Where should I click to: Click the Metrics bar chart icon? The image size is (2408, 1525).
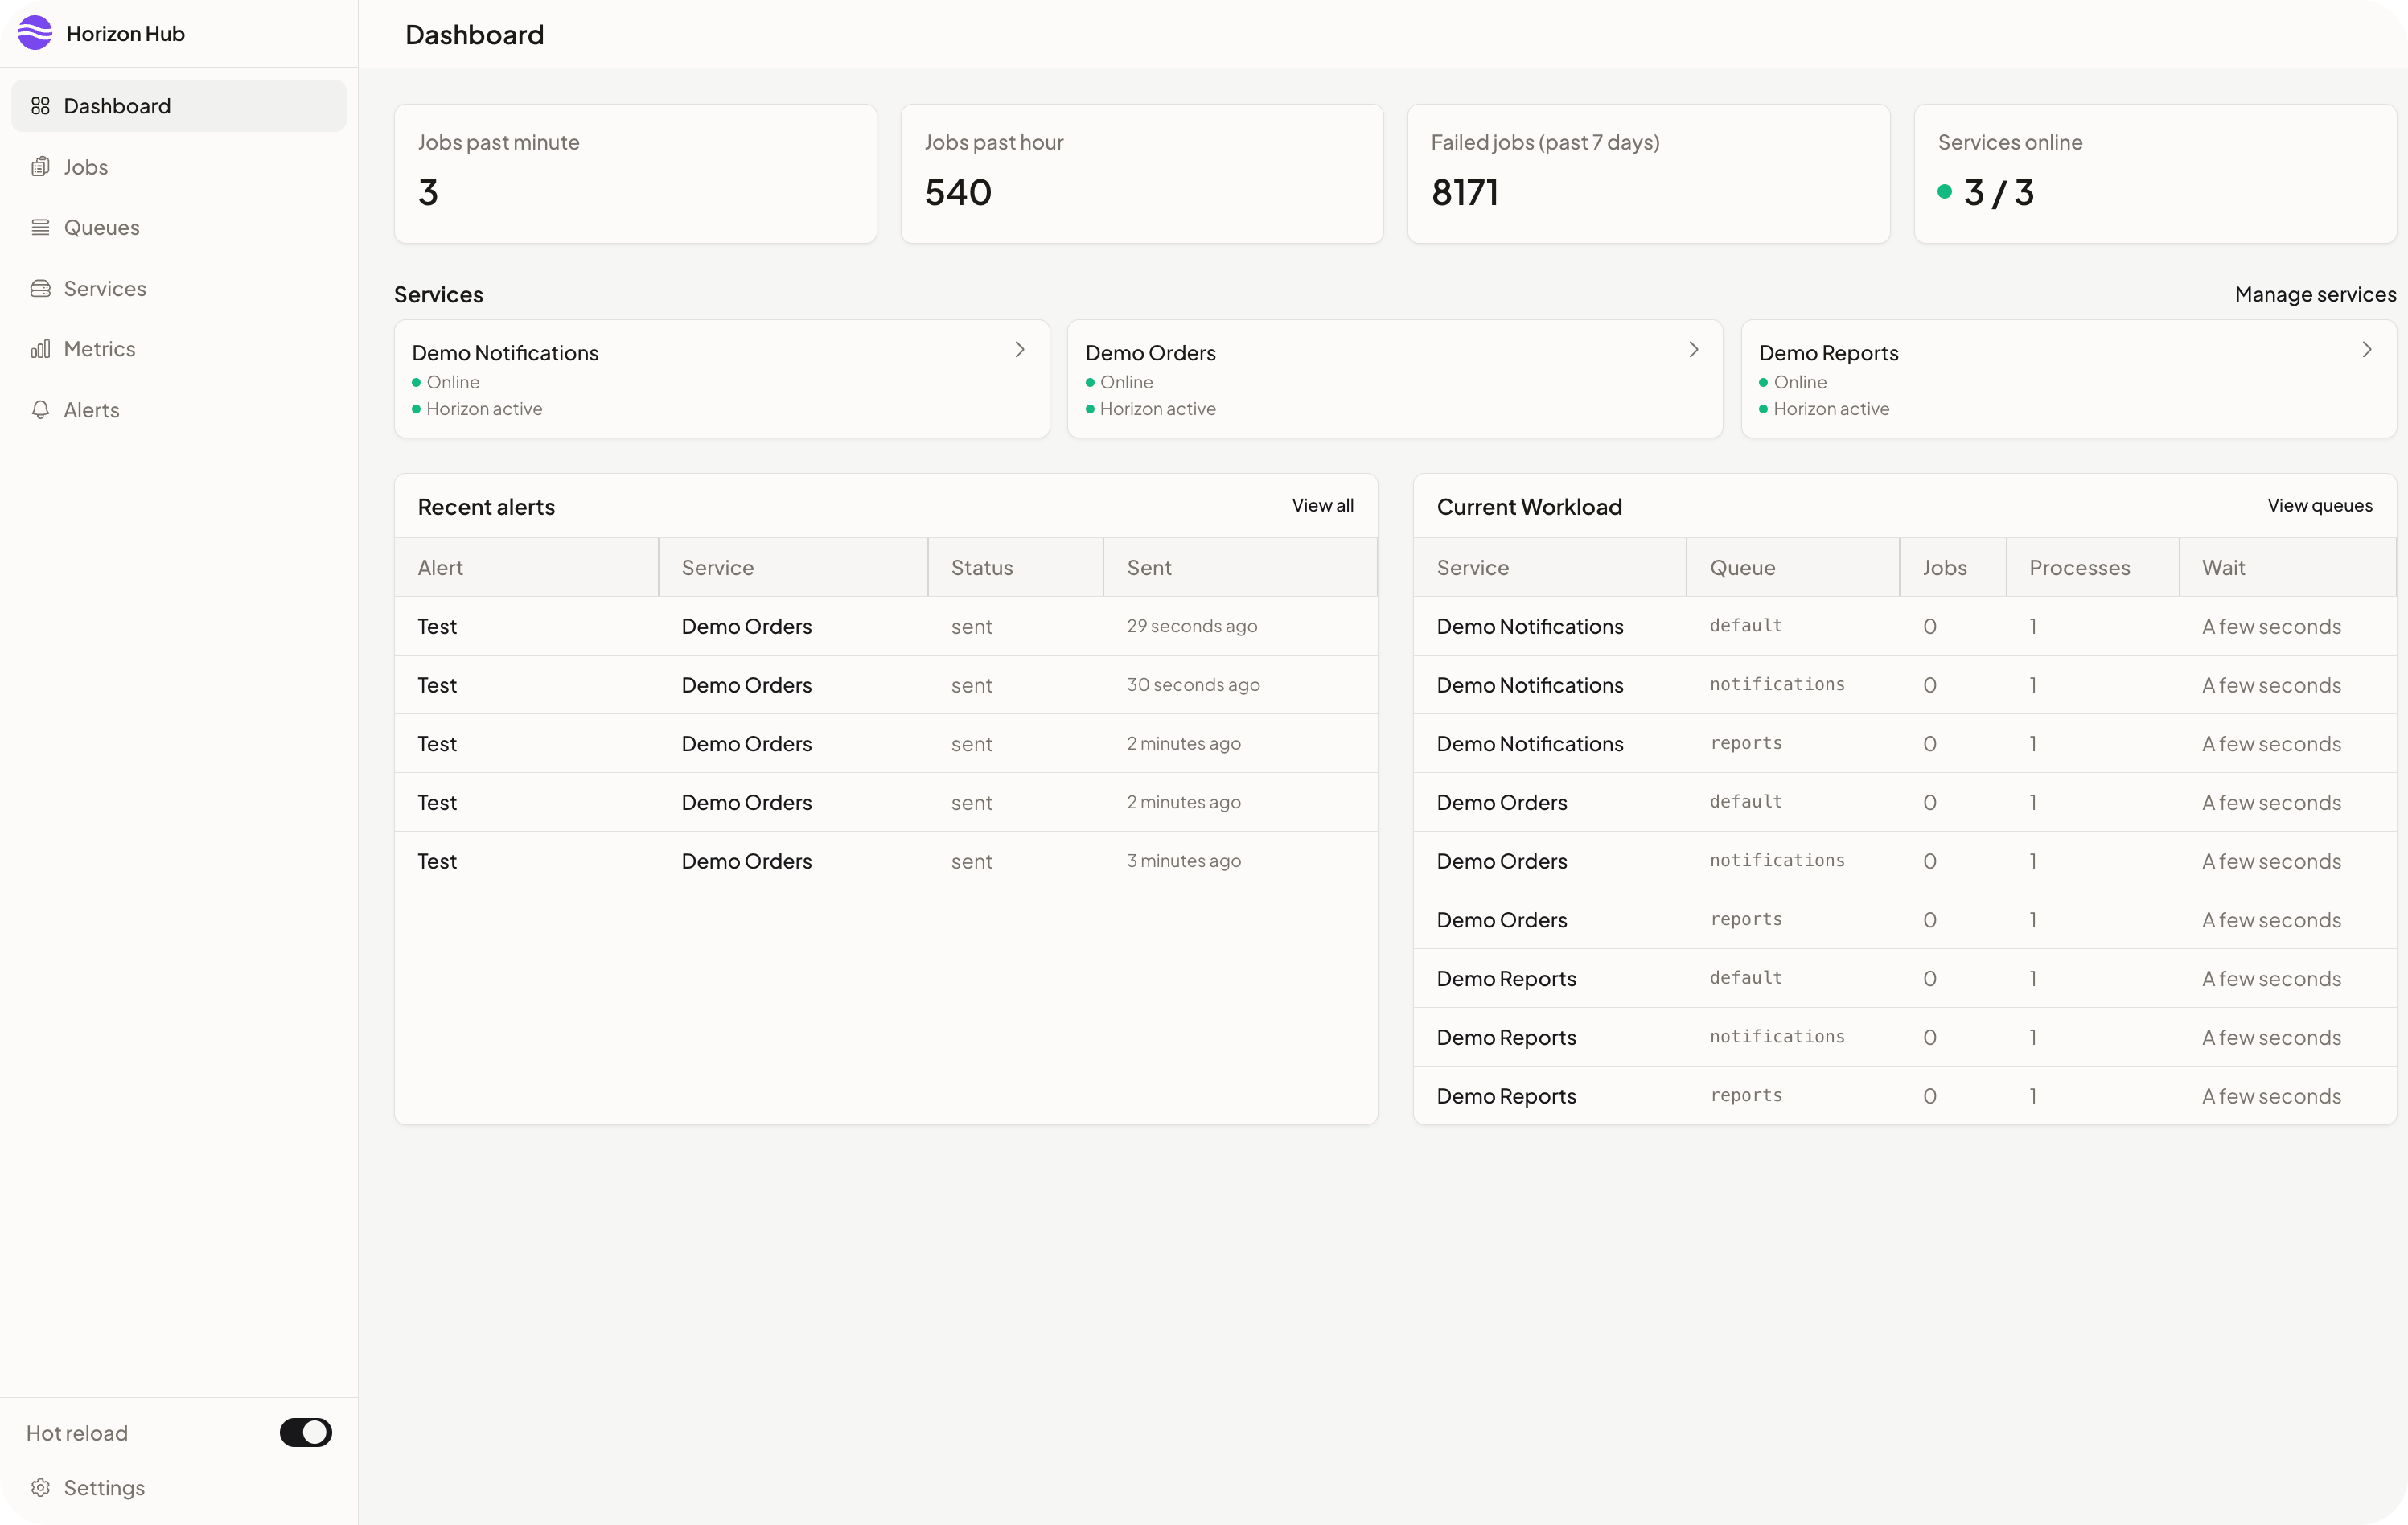[x=40, y=349]
